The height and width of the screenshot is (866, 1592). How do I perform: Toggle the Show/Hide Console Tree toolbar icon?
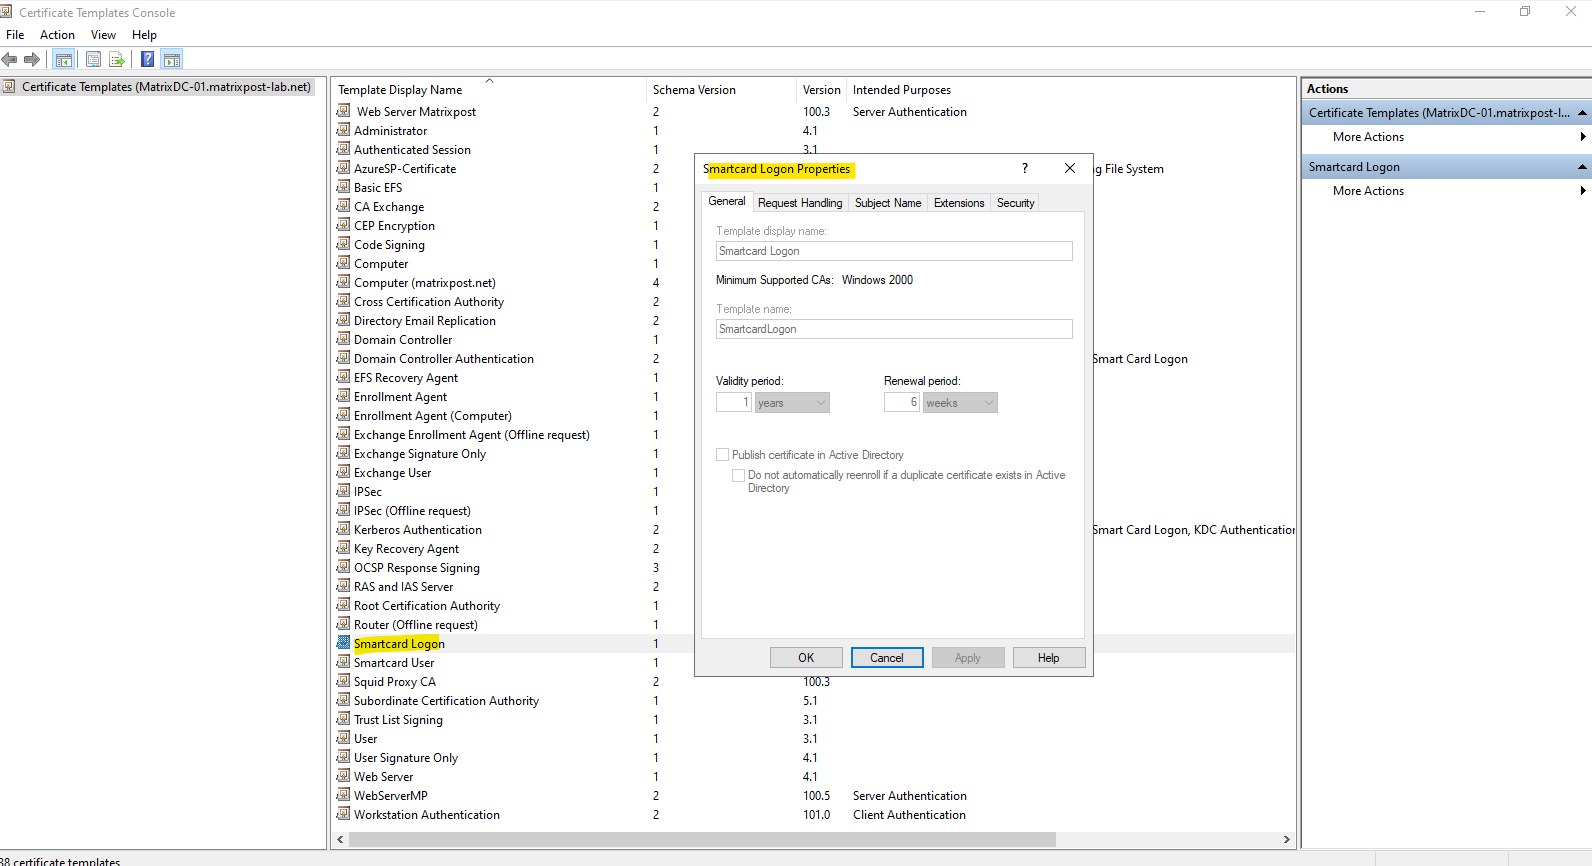pos(64,59)
